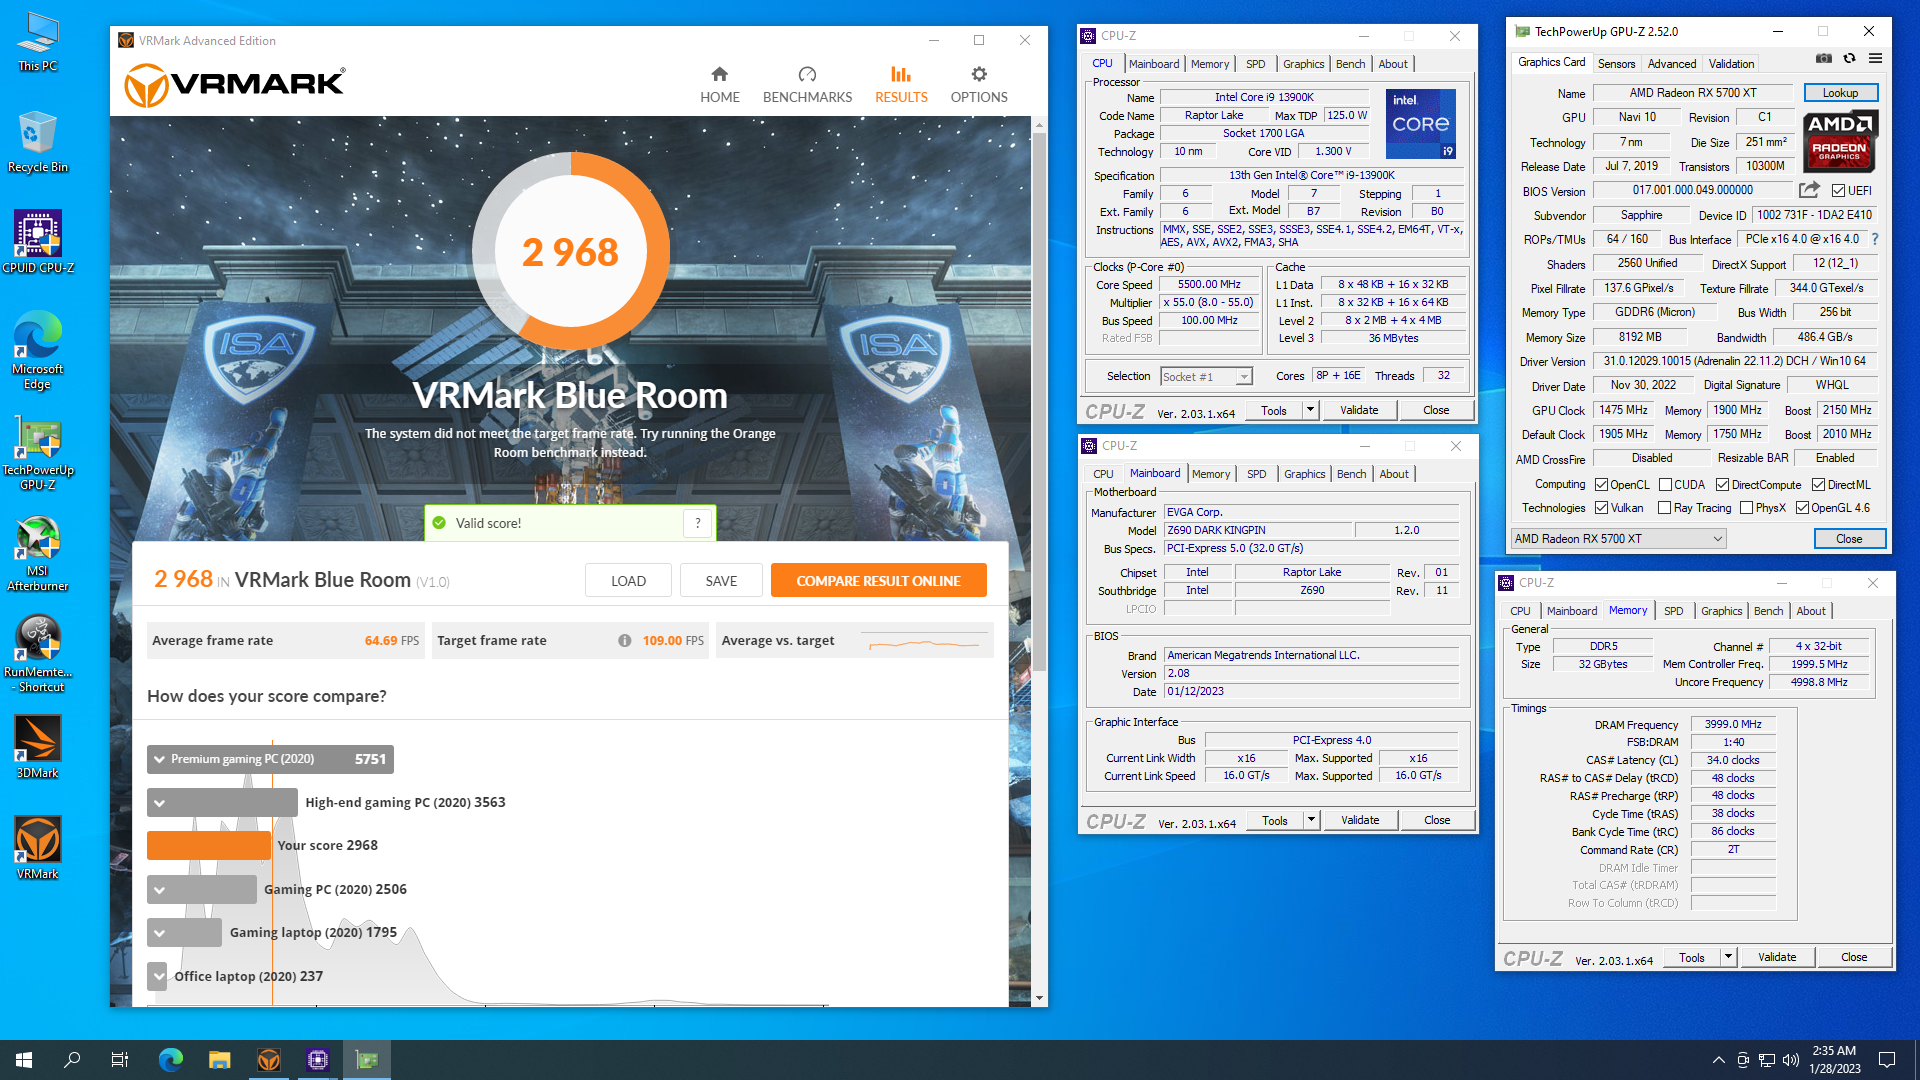Image resolution: width=1920 pixels, height=1080 pixels.
Task: Switch to Validation tab in GPU-Z
Action: pos(1731,64)
